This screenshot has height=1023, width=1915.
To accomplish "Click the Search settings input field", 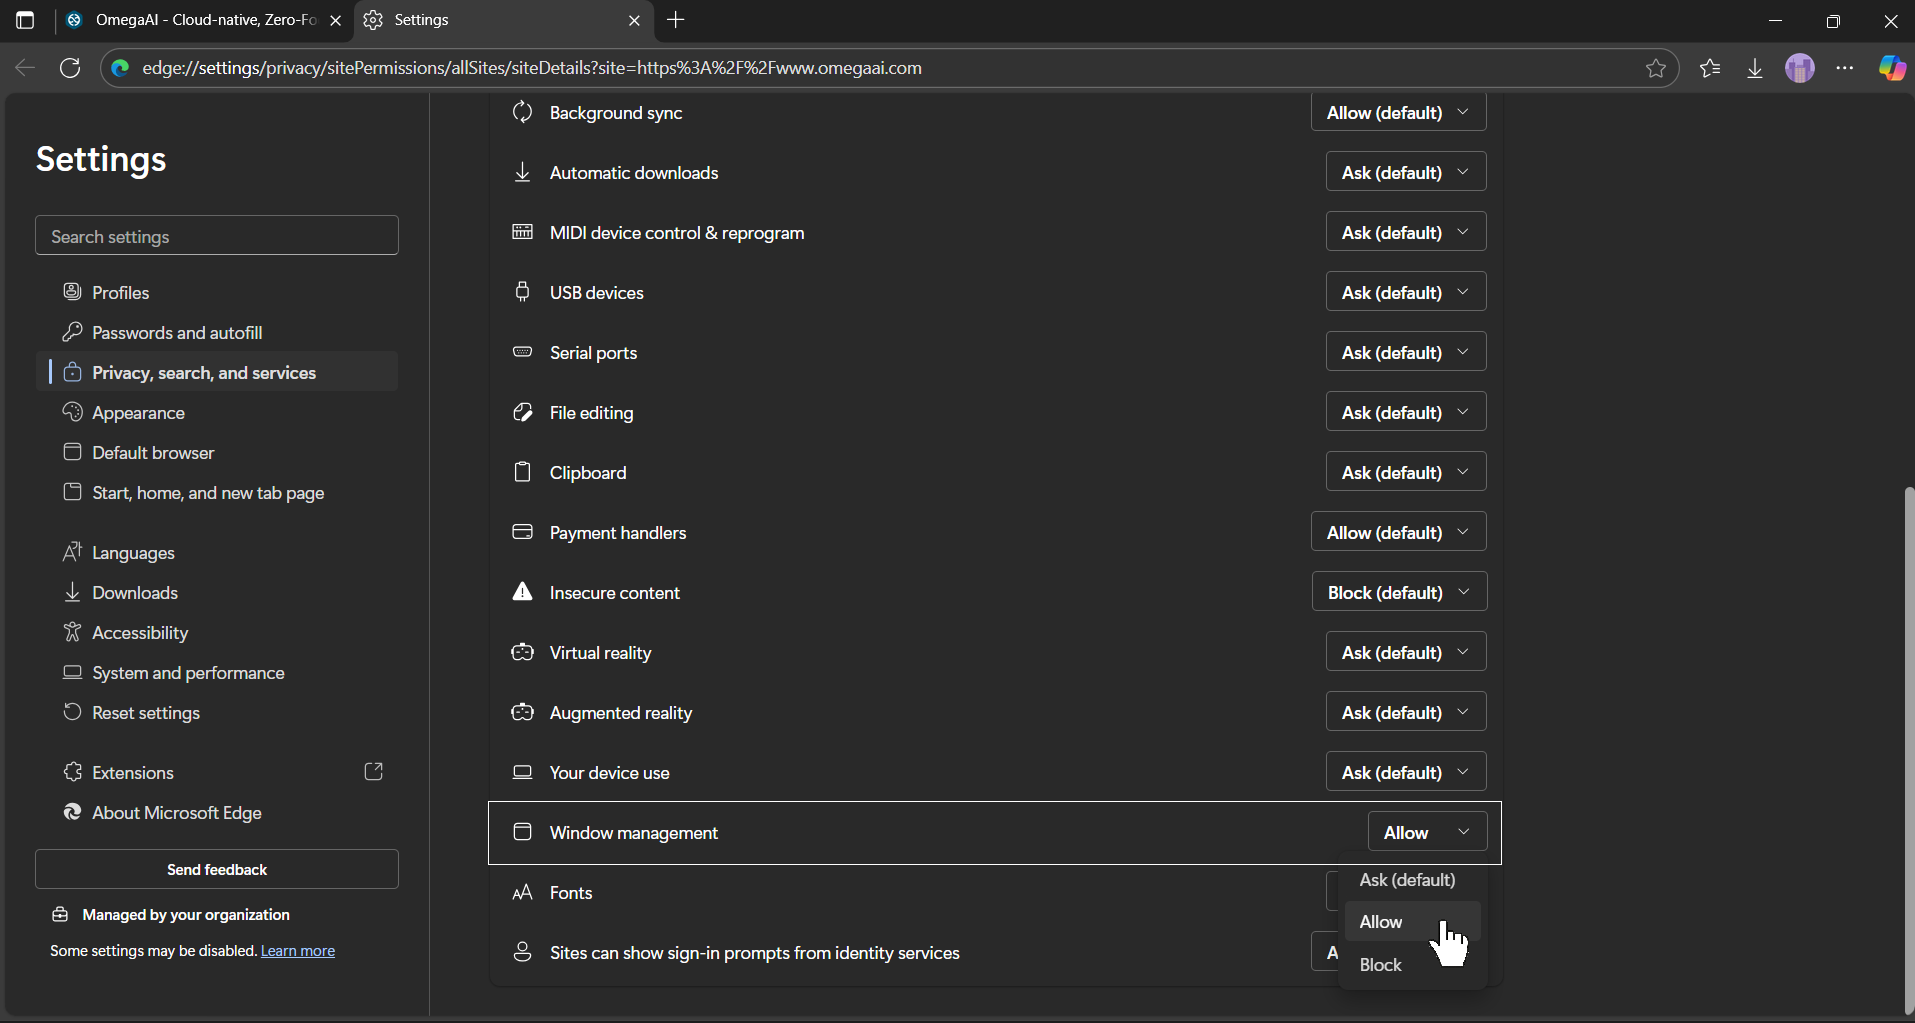I will tap(216, 235).
